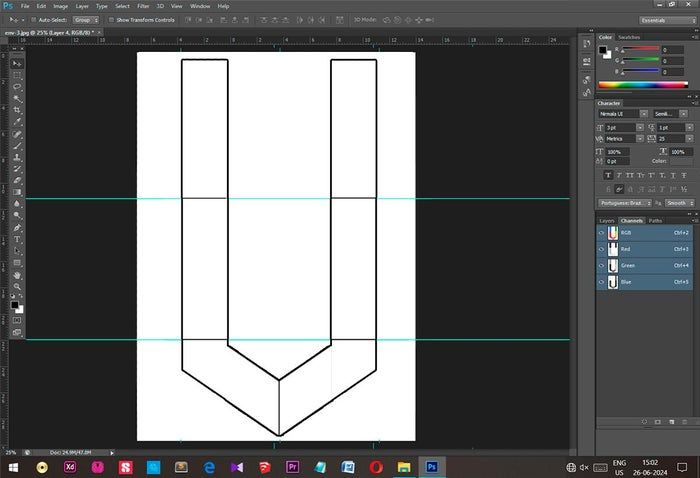Viewport: 700px width, 478px height.
Task: Toggle visibility of the Blue channel
Action: 602,283
